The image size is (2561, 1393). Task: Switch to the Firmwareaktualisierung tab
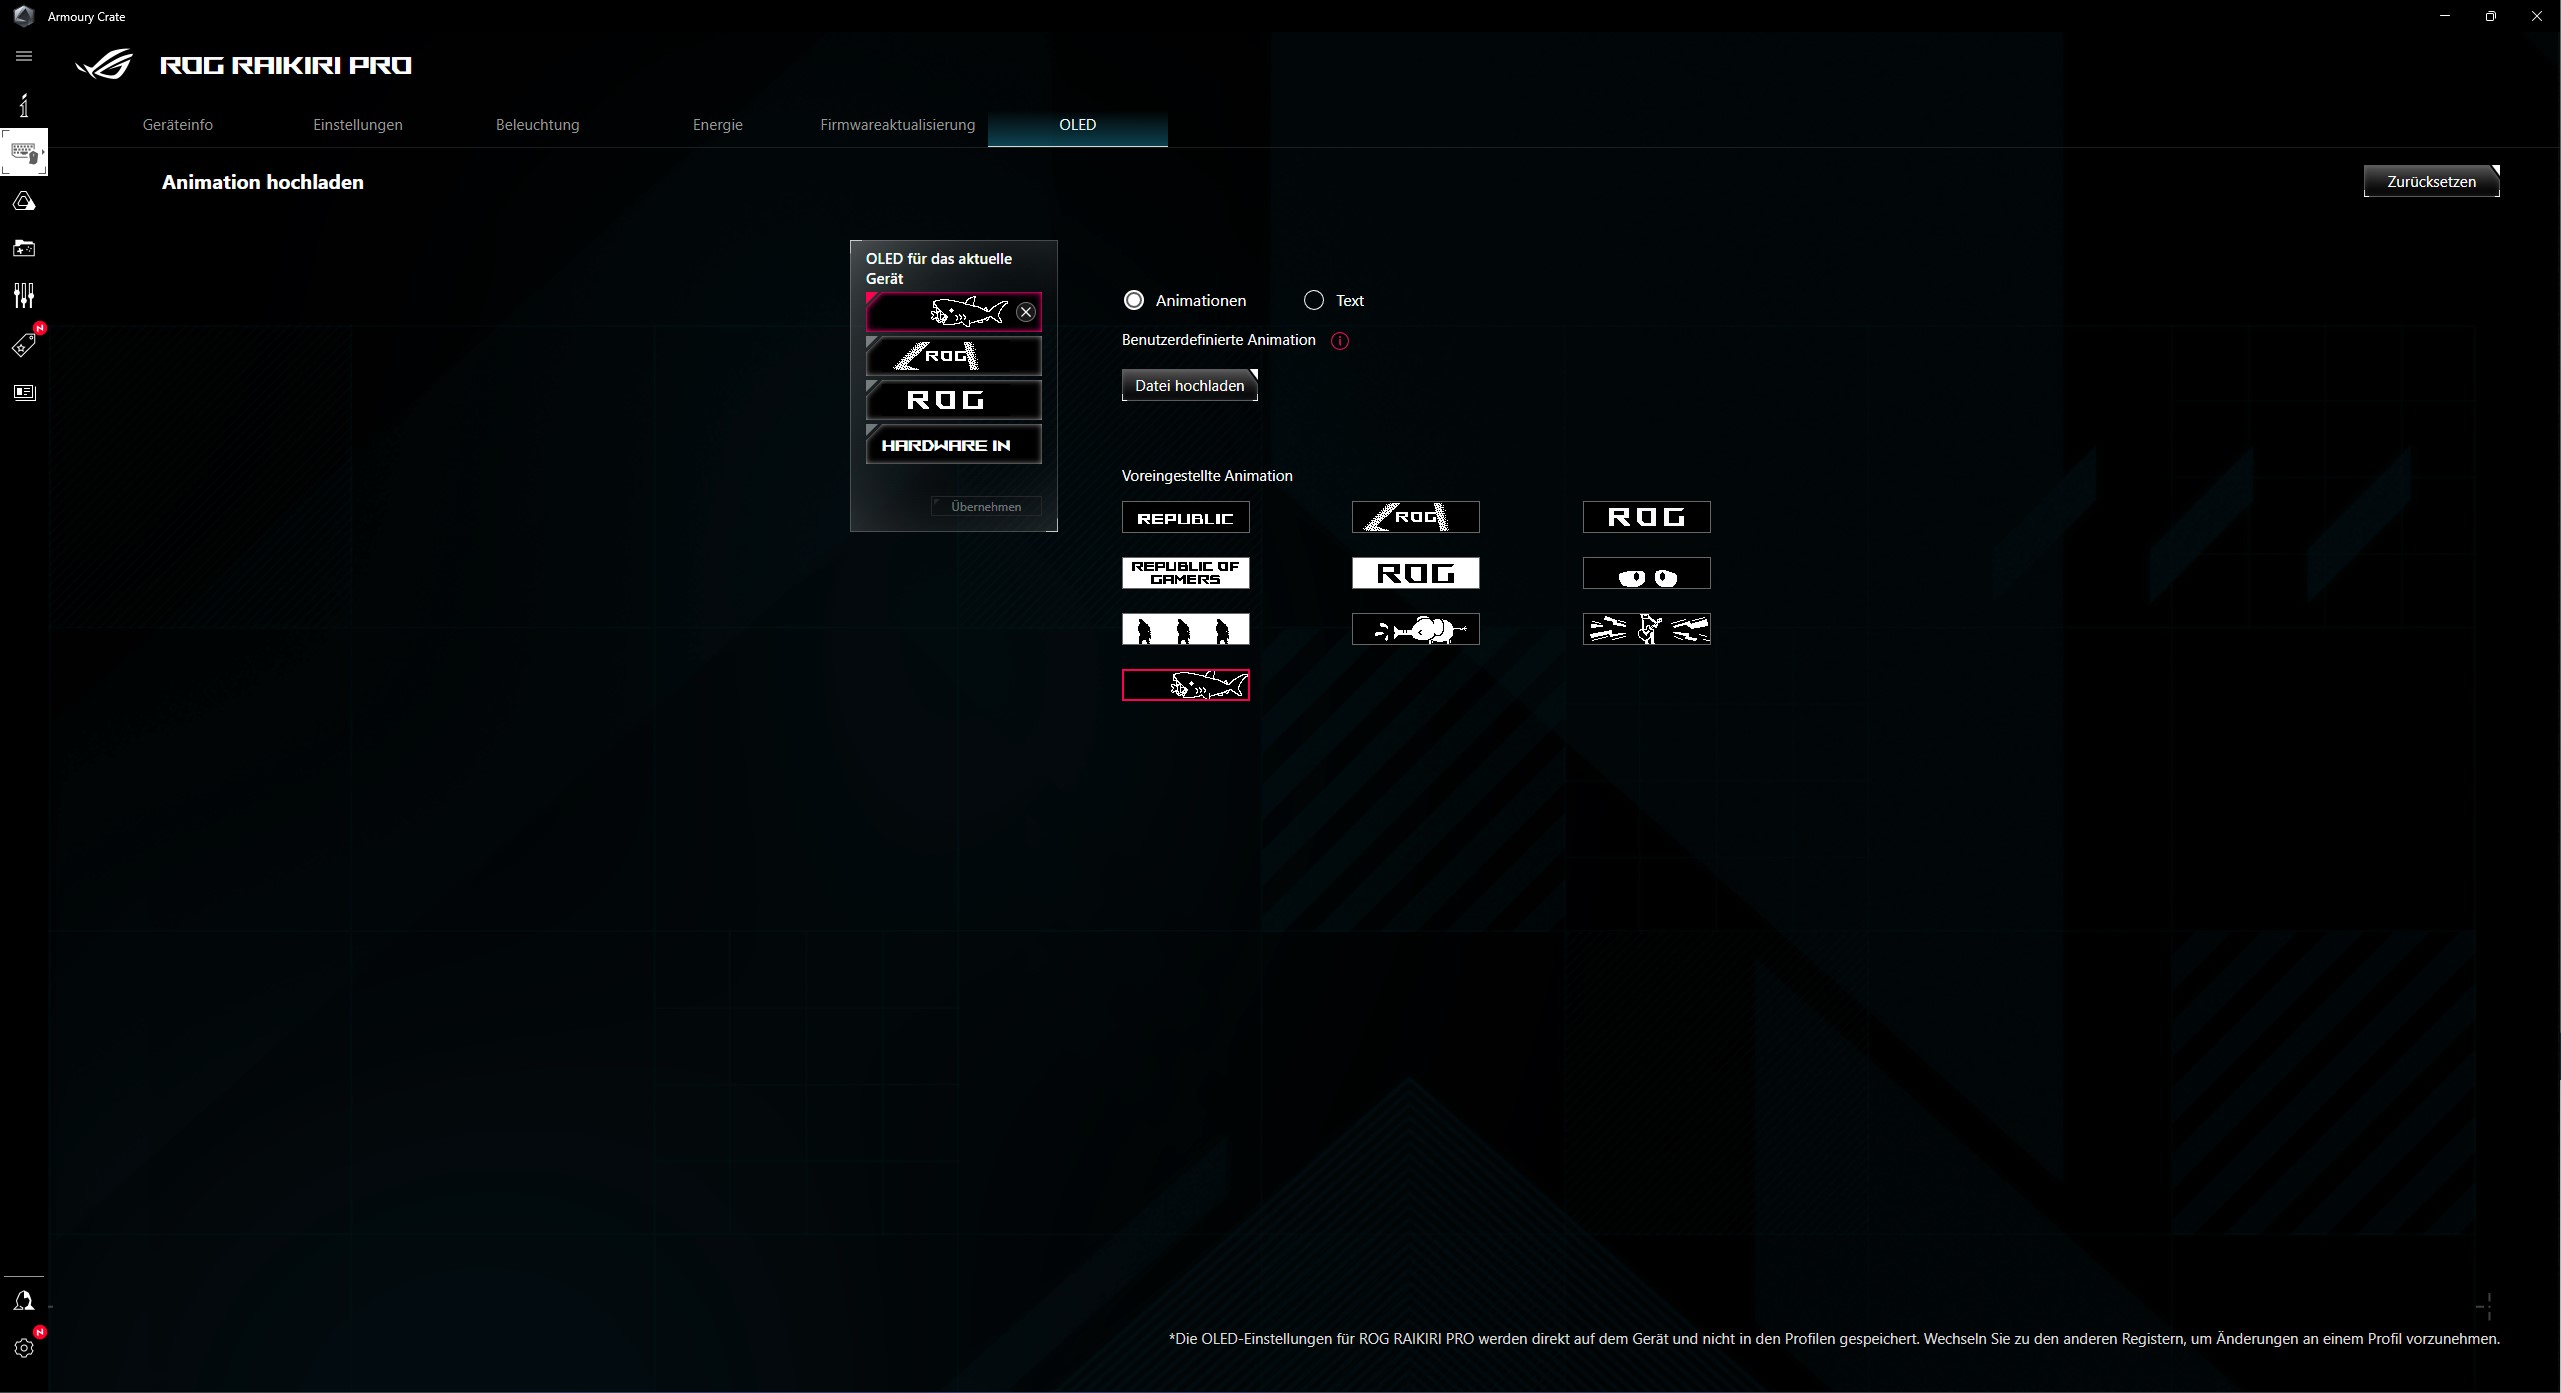[897, 124]
